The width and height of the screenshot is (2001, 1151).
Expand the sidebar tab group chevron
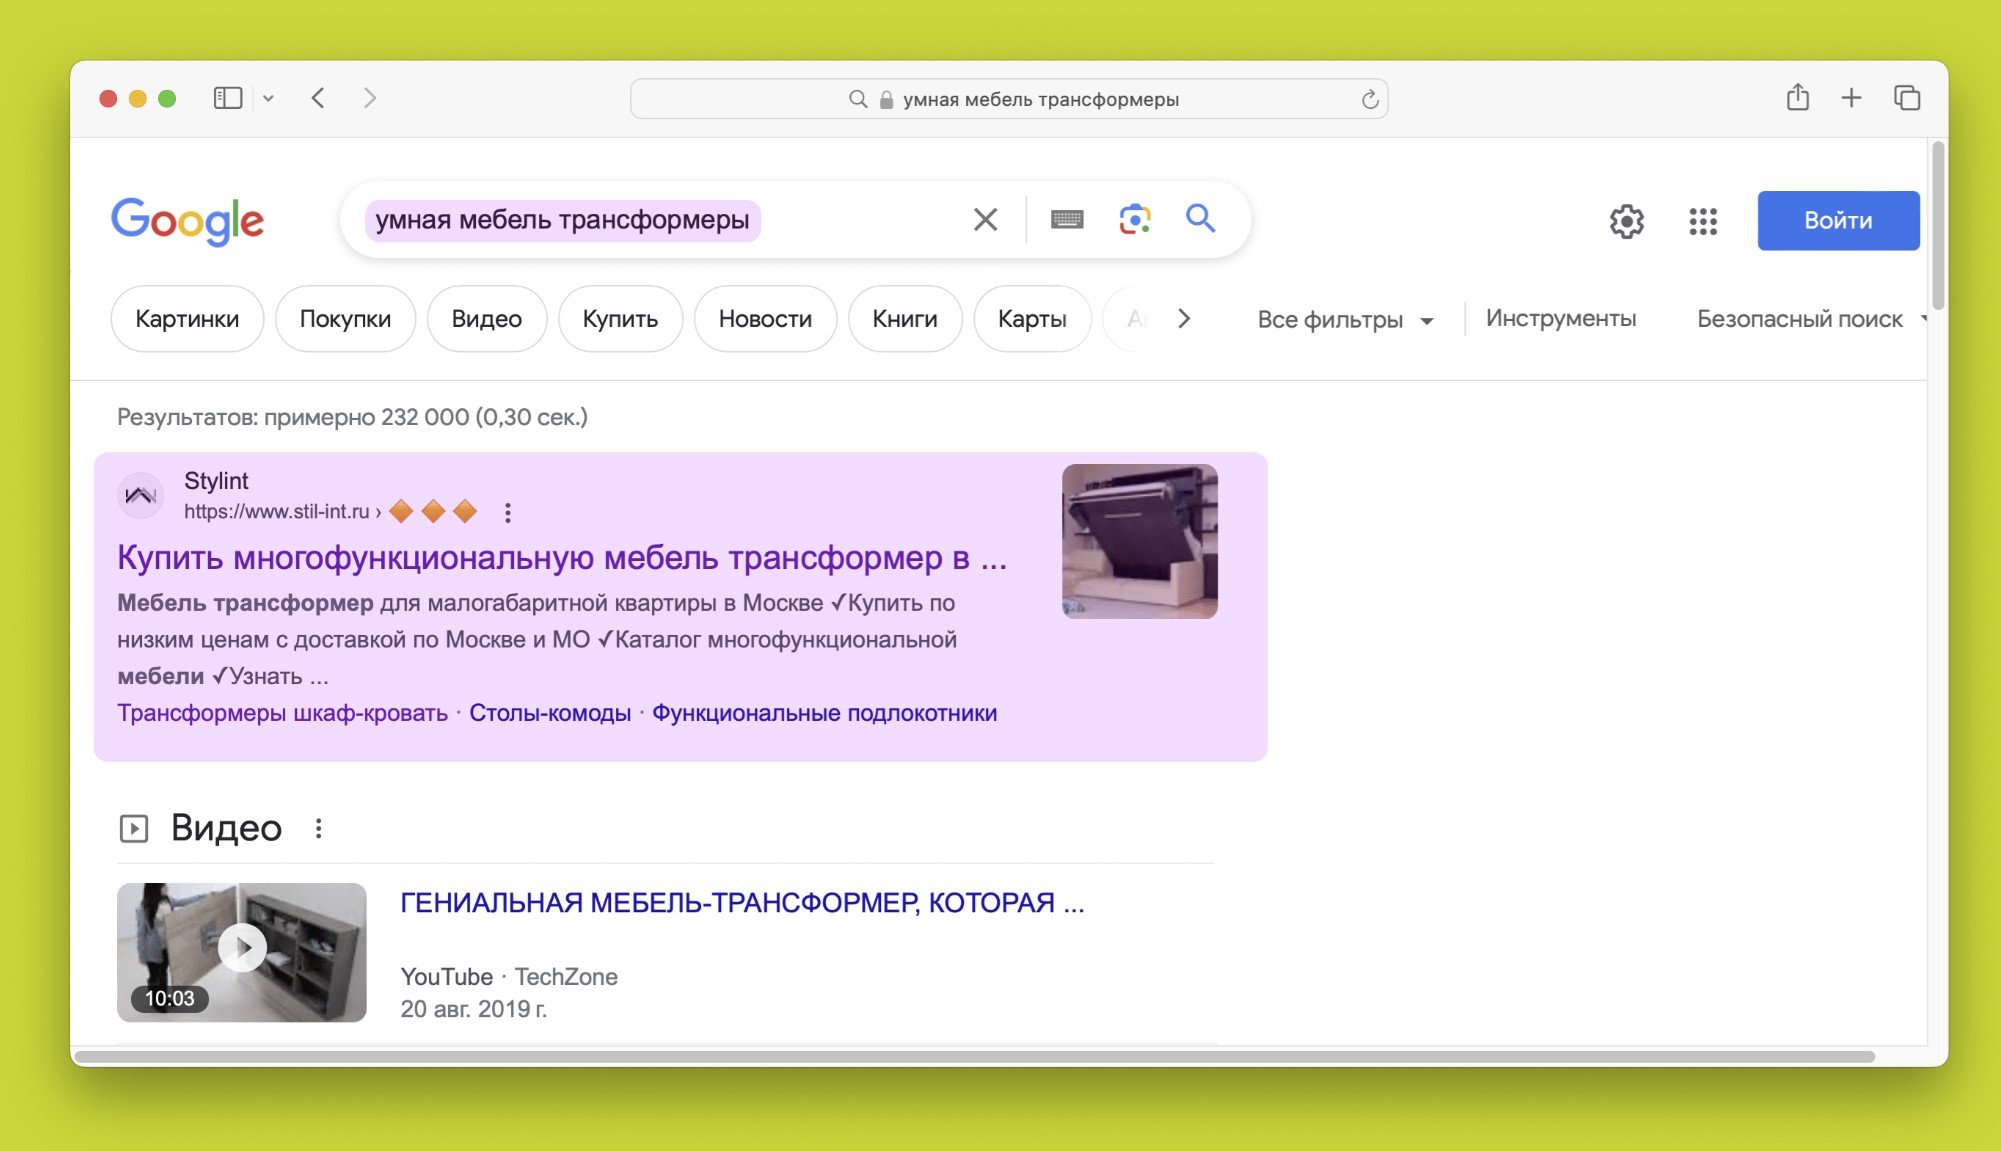[x=268, y=98]
